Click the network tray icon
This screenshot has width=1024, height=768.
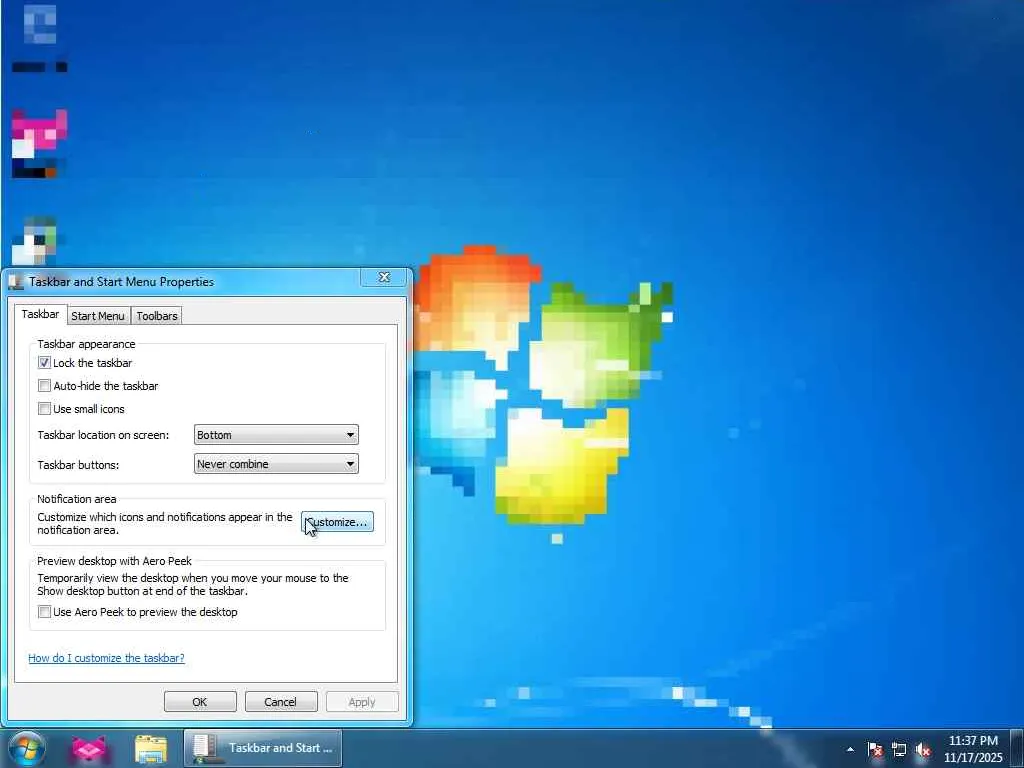899,749
